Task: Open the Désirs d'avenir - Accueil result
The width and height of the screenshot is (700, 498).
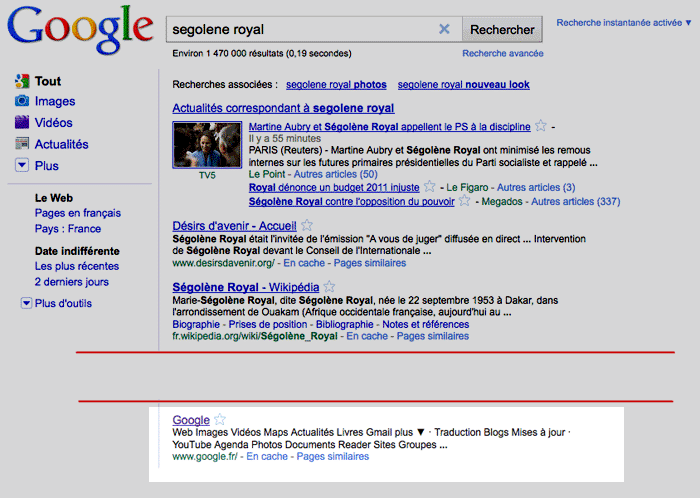Action: click(x=234, y=226)
